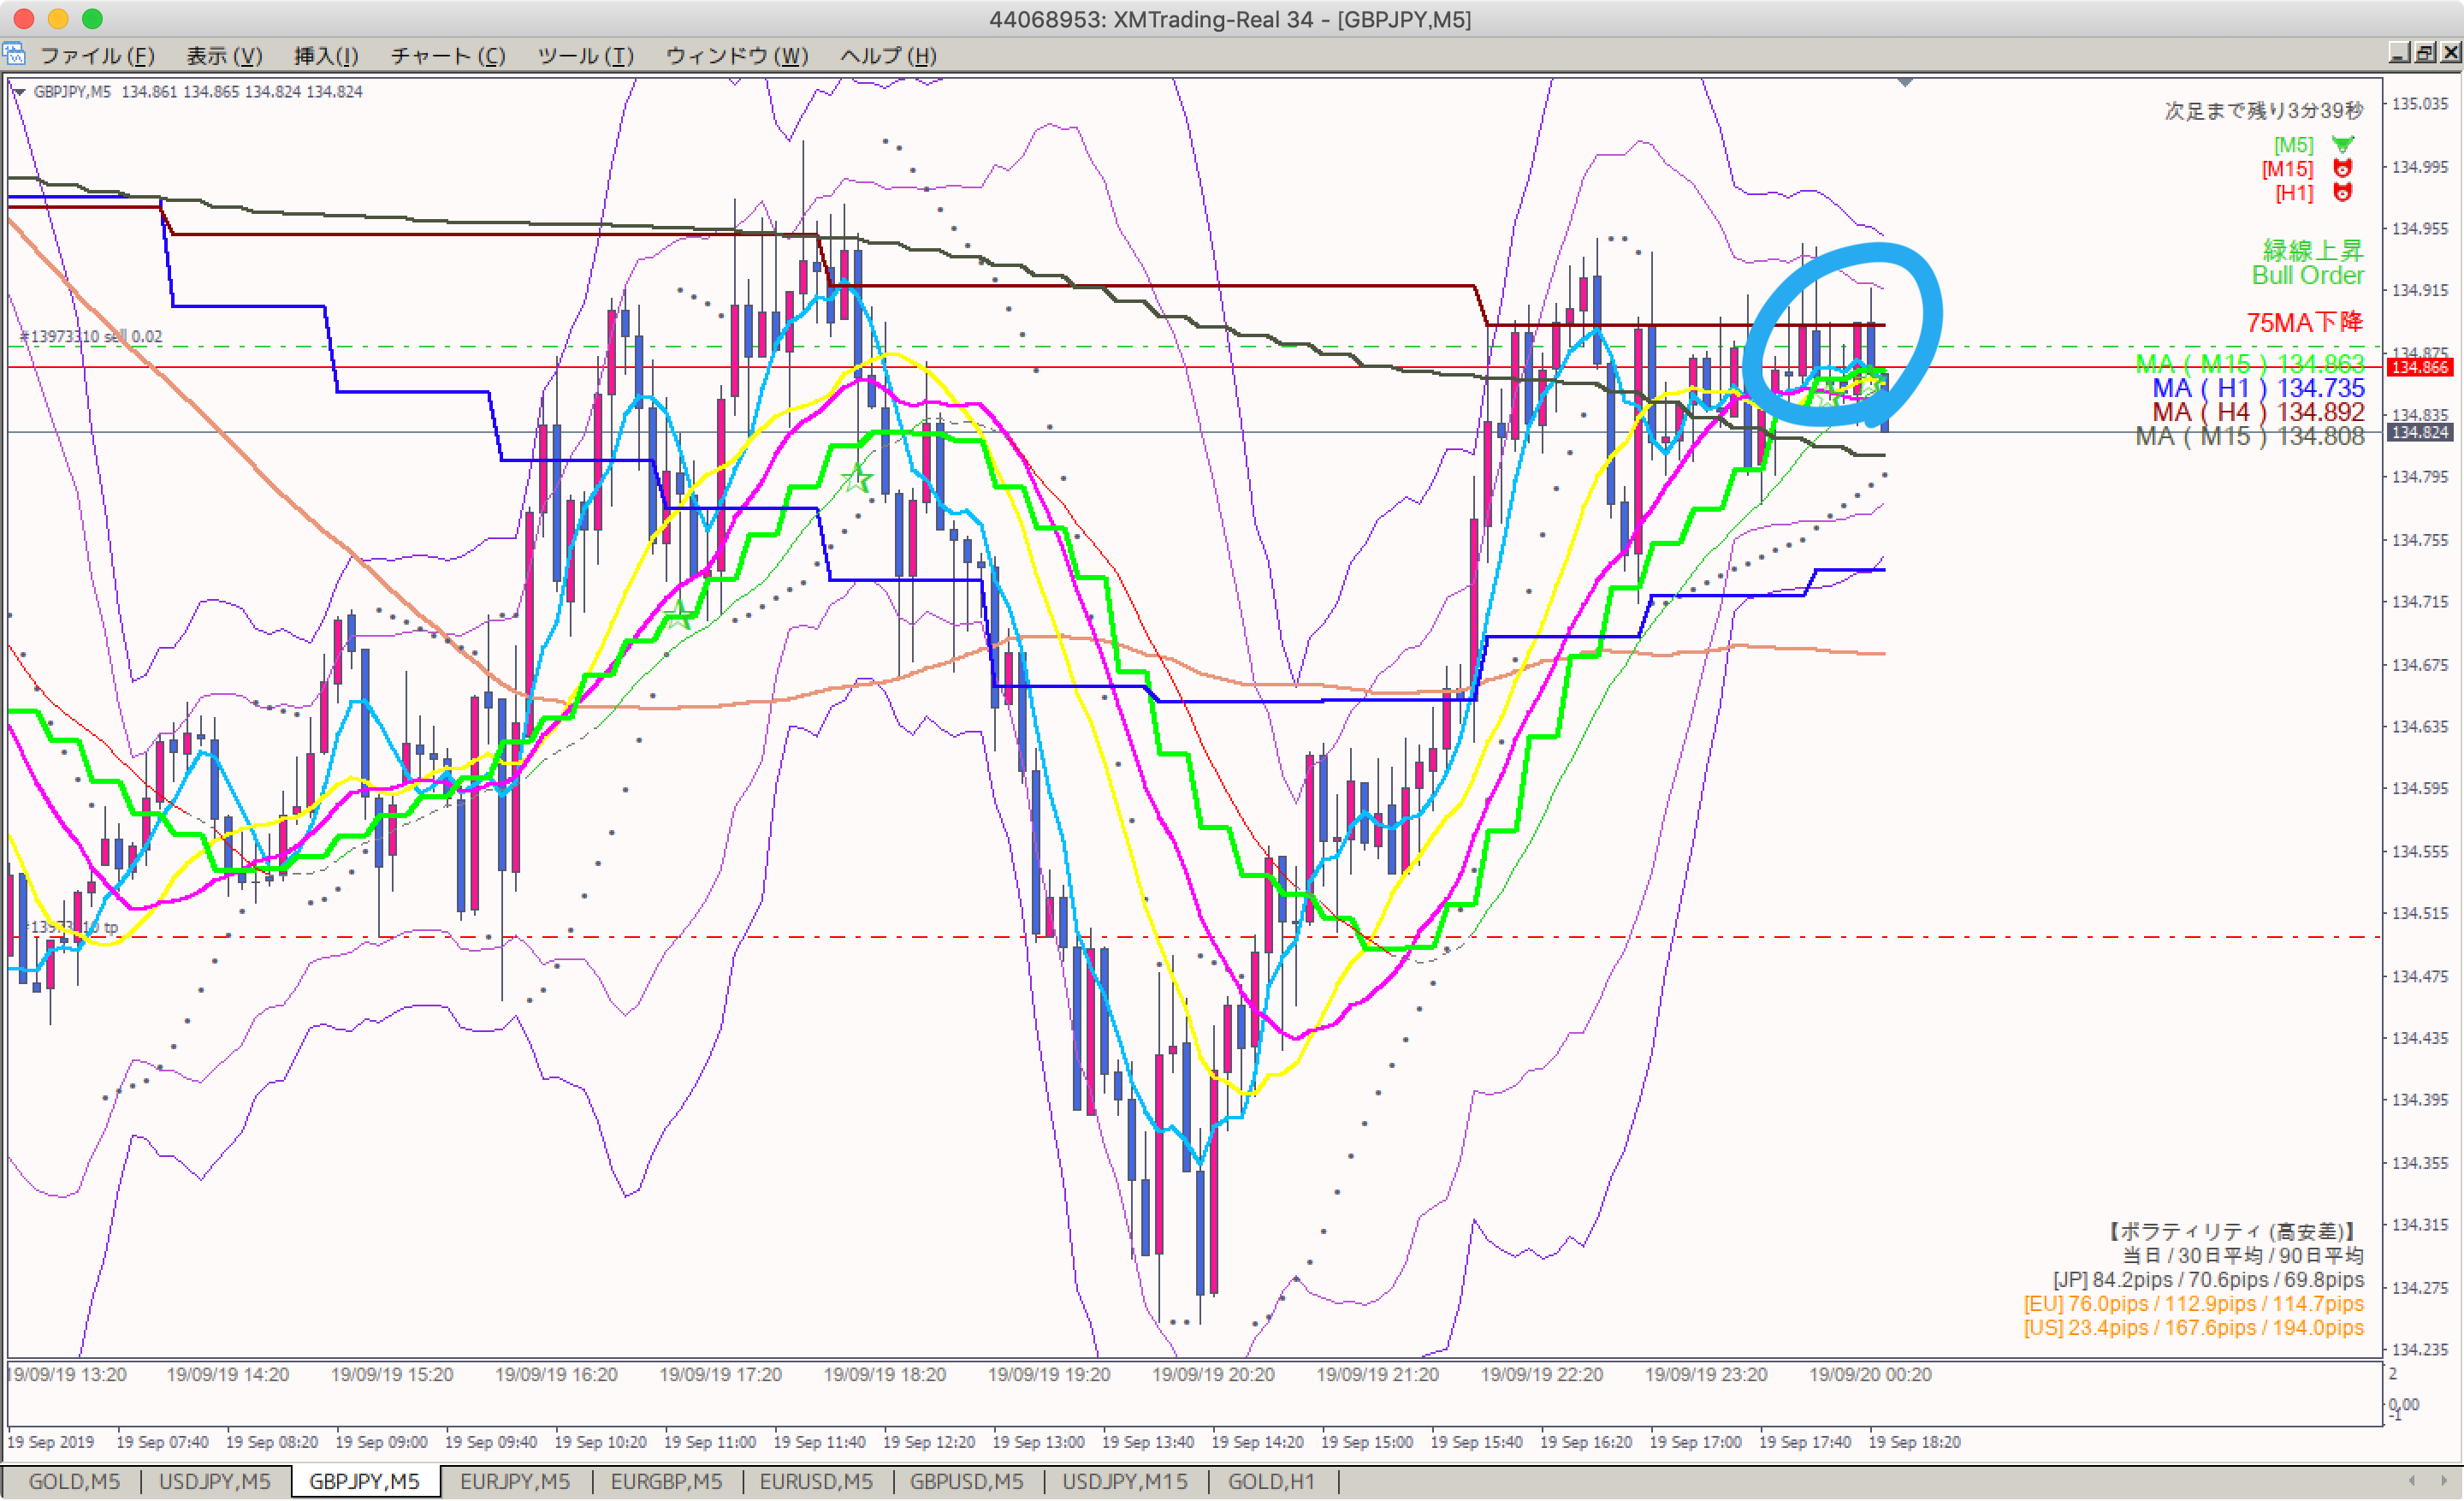
Task: Click the MA ( M15 ) 134.808 label
Action: tap(2250, 436)
